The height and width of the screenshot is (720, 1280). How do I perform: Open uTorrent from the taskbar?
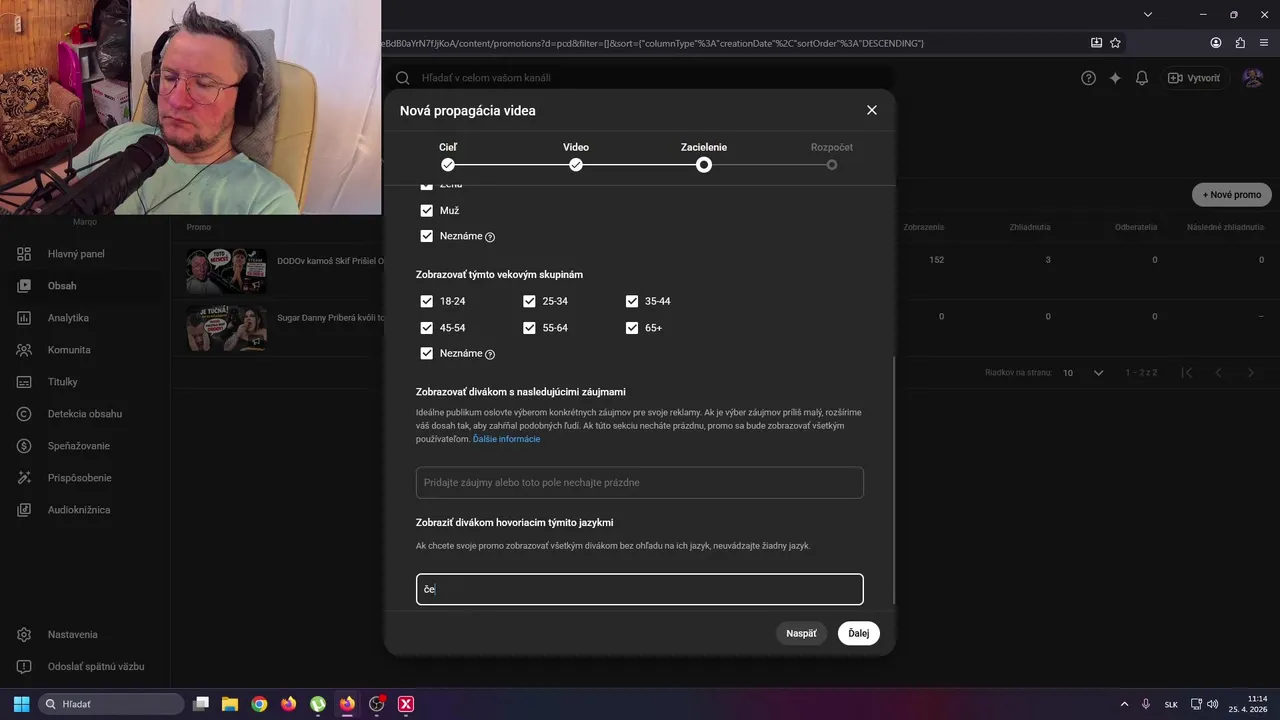click(318, 704)
